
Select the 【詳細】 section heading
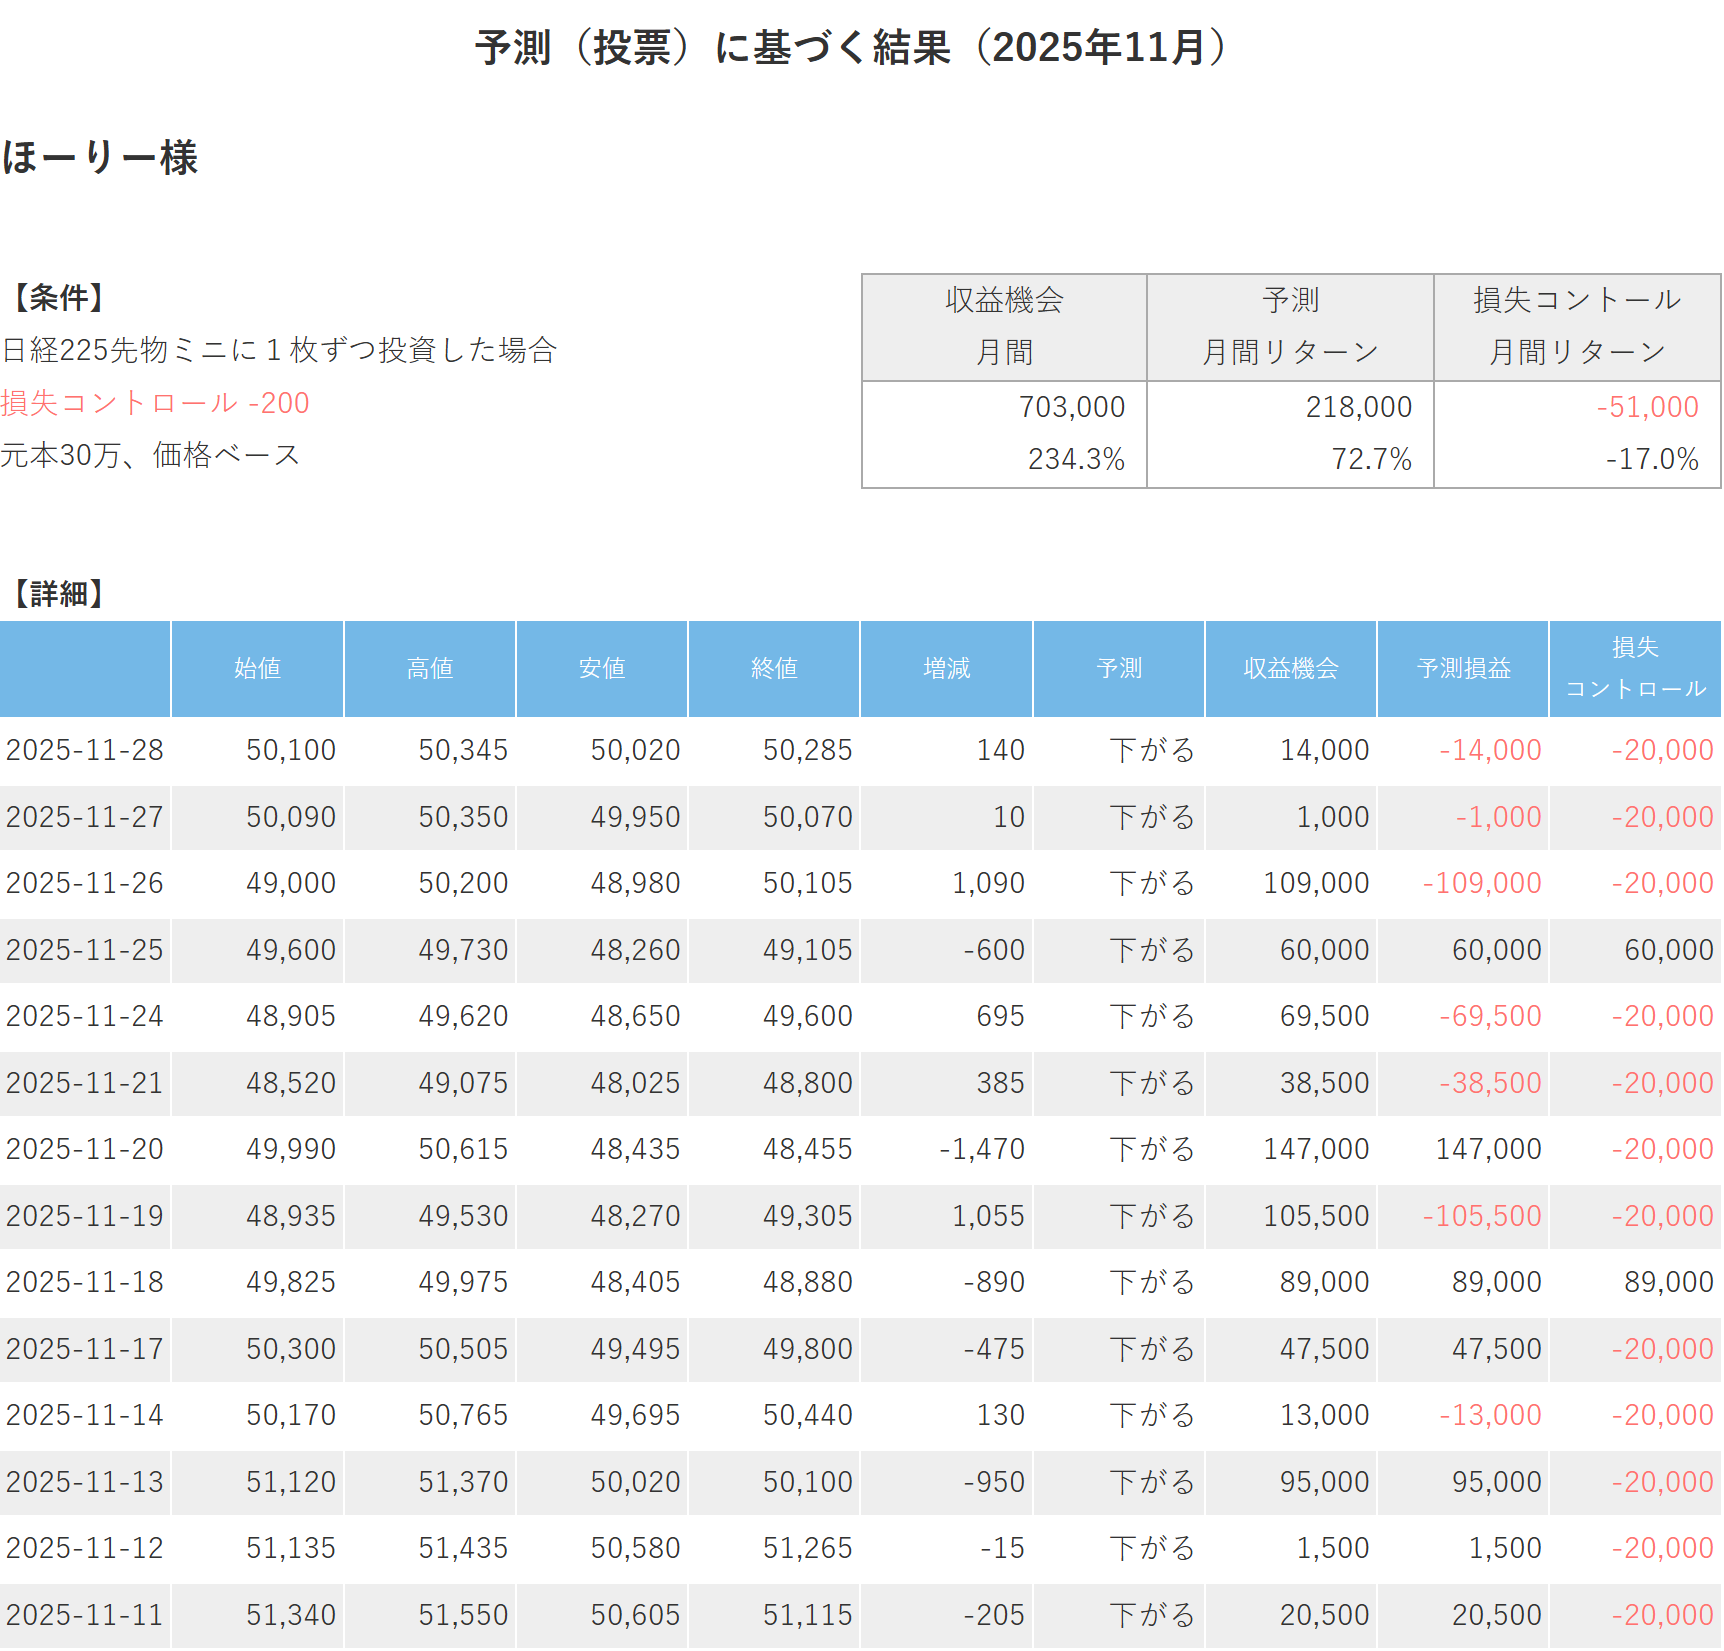(x=57, y=594)
